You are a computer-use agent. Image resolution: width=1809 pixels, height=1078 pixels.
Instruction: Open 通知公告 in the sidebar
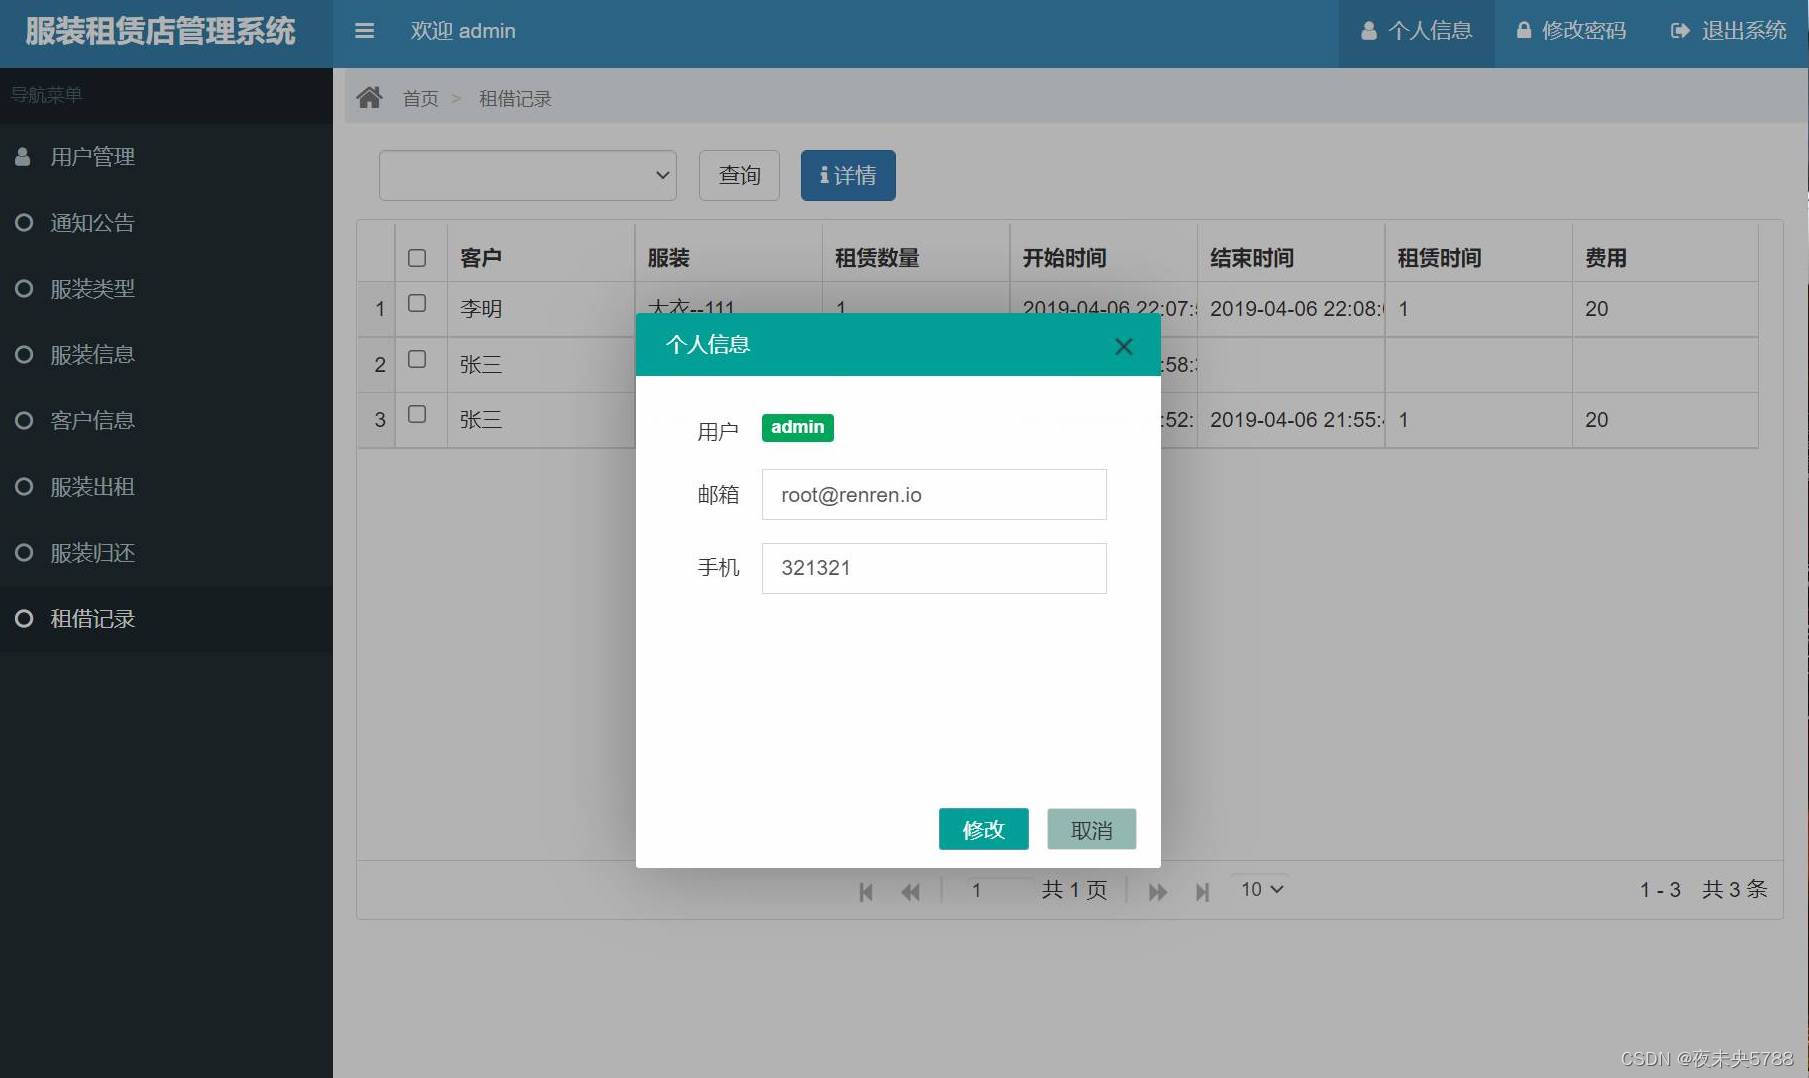point(166,223)
